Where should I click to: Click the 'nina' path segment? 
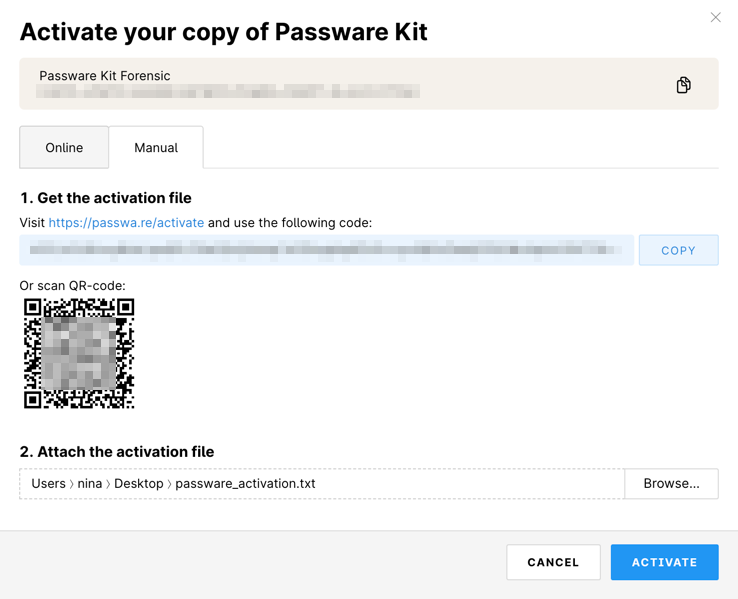(90, 484)
